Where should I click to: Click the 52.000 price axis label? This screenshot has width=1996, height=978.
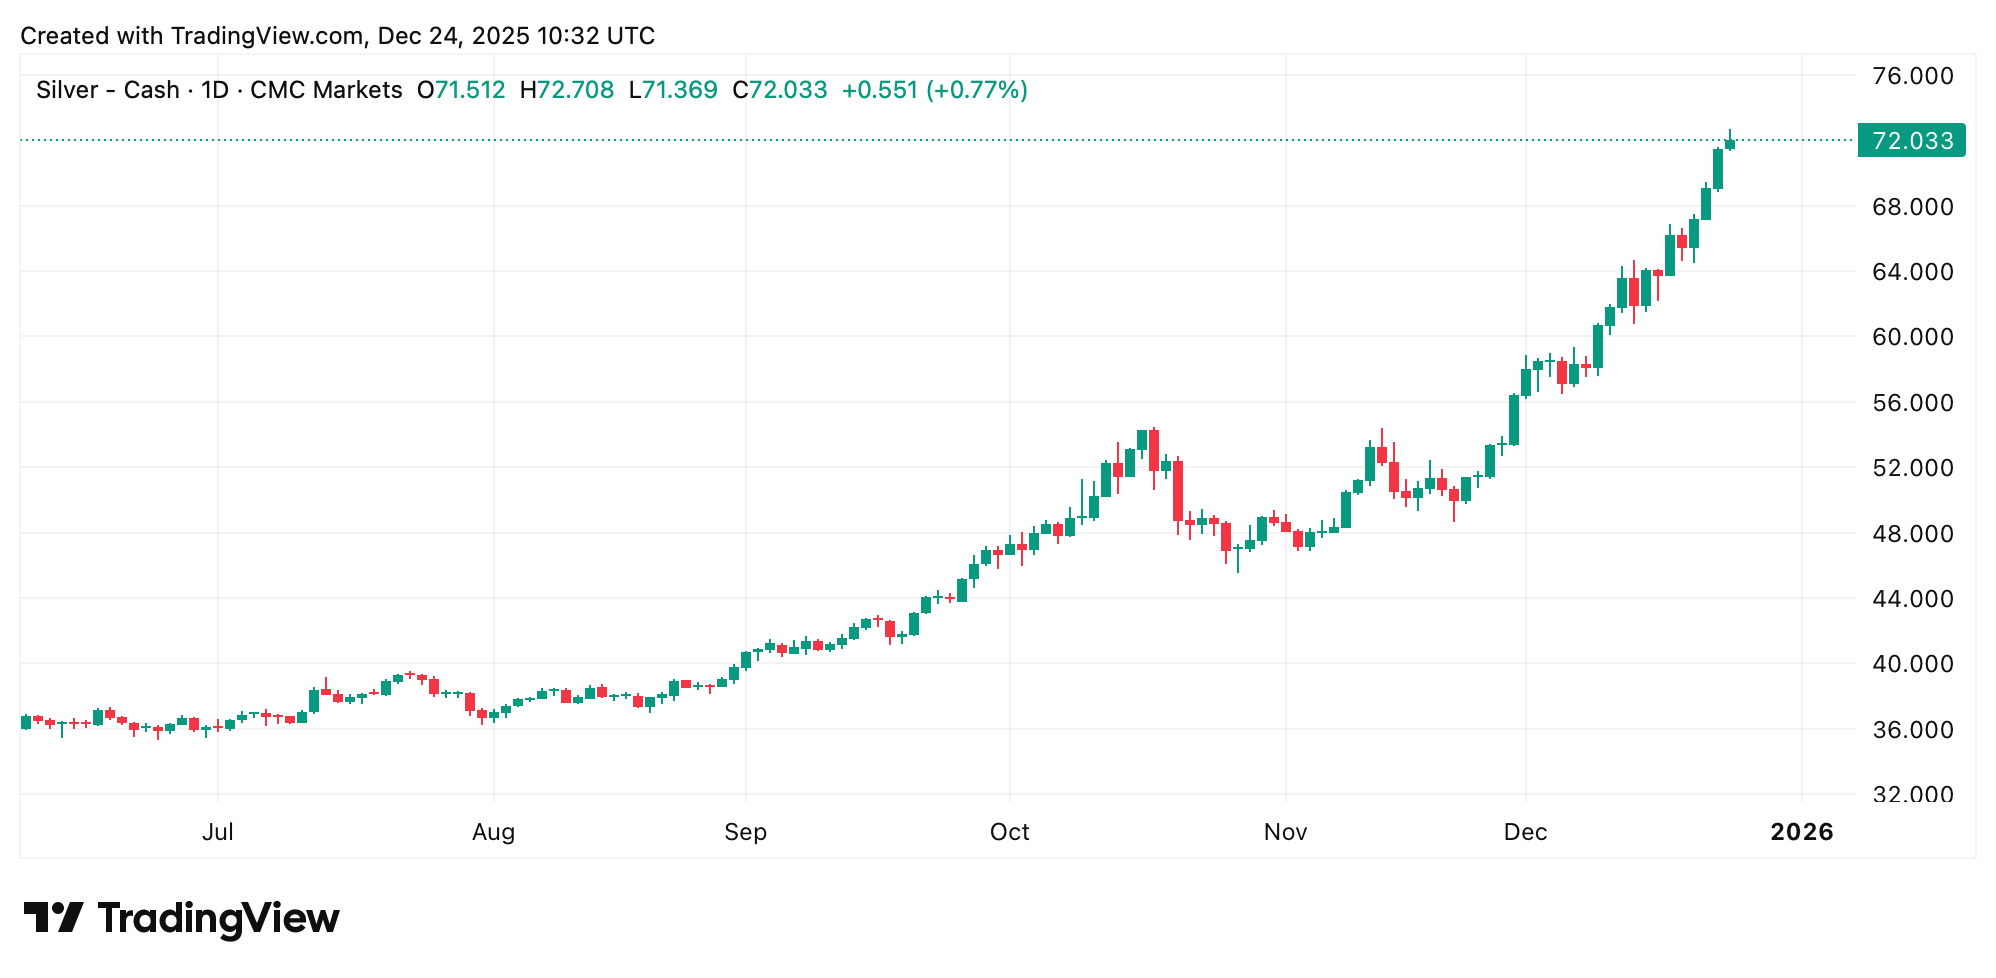coord(1912,468)
